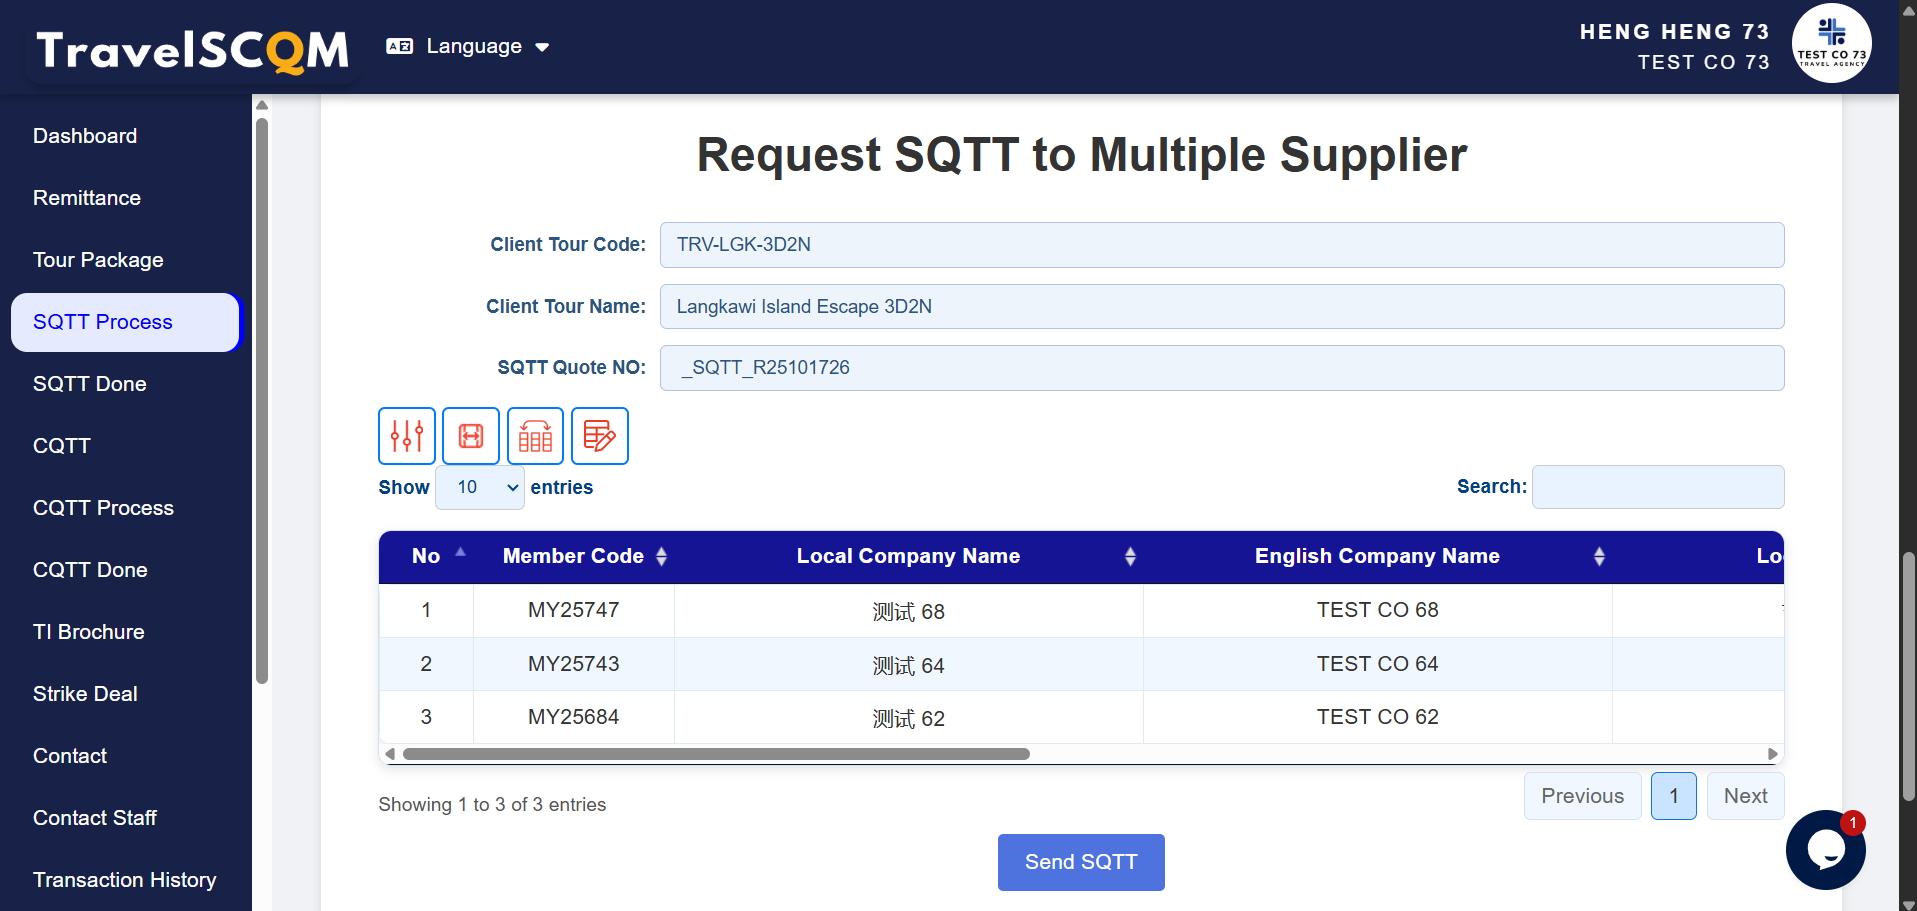
Task: Click the TEST CO 73 profile avatar
Action: tap(1831, 43)
